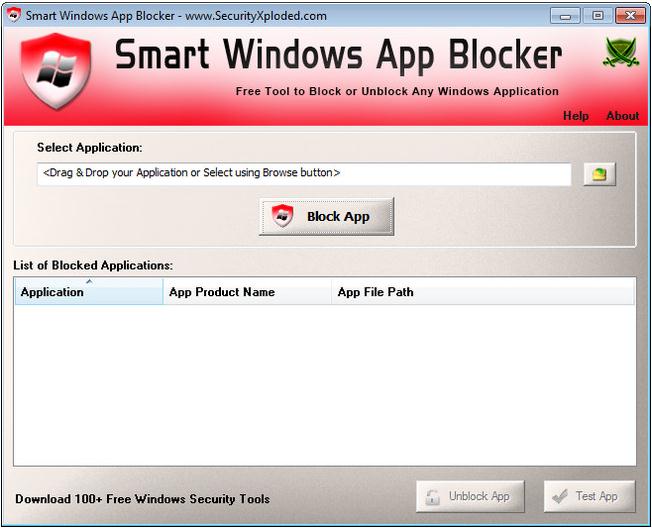Close the Smart Windows App Blocker window
Viewport: 652px width, 529px height.
(x=630, y=16)
